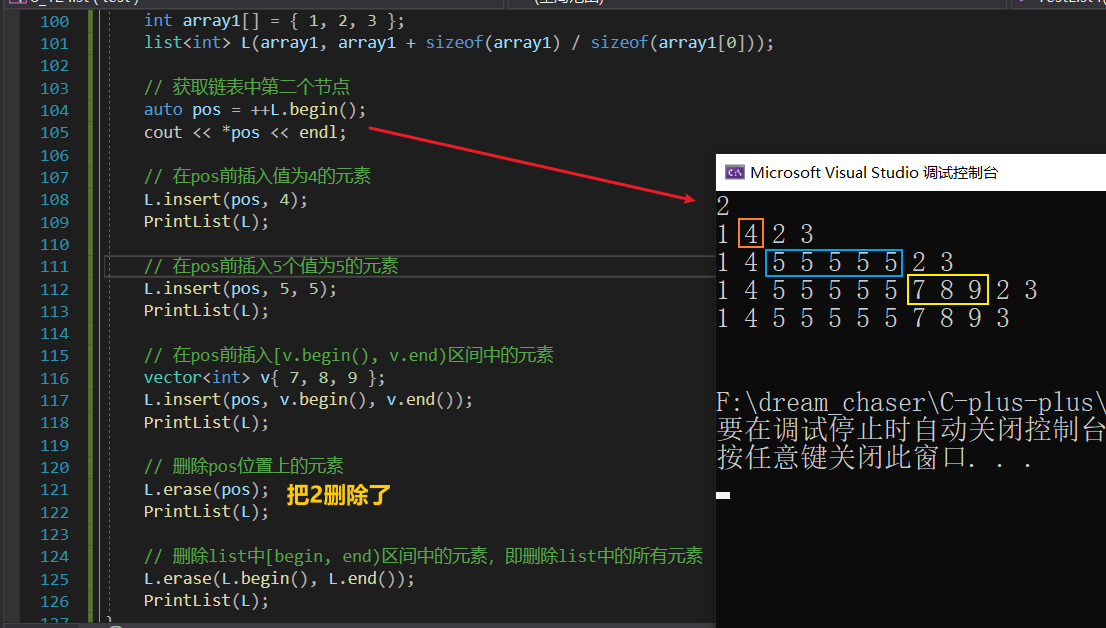This screenshot has width=1106, height=628.
Task: Click line number 112 in the gutter
Action: pos(54,289)
